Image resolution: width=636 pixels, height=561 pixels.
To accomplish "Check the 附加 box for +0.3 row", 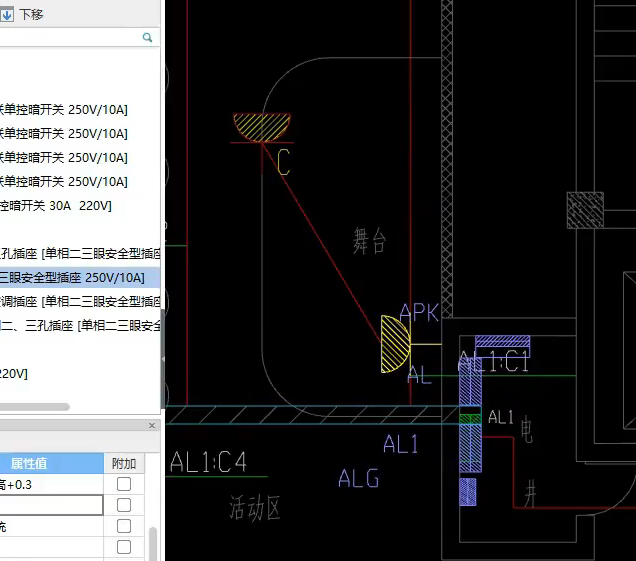I will (124, 484).
